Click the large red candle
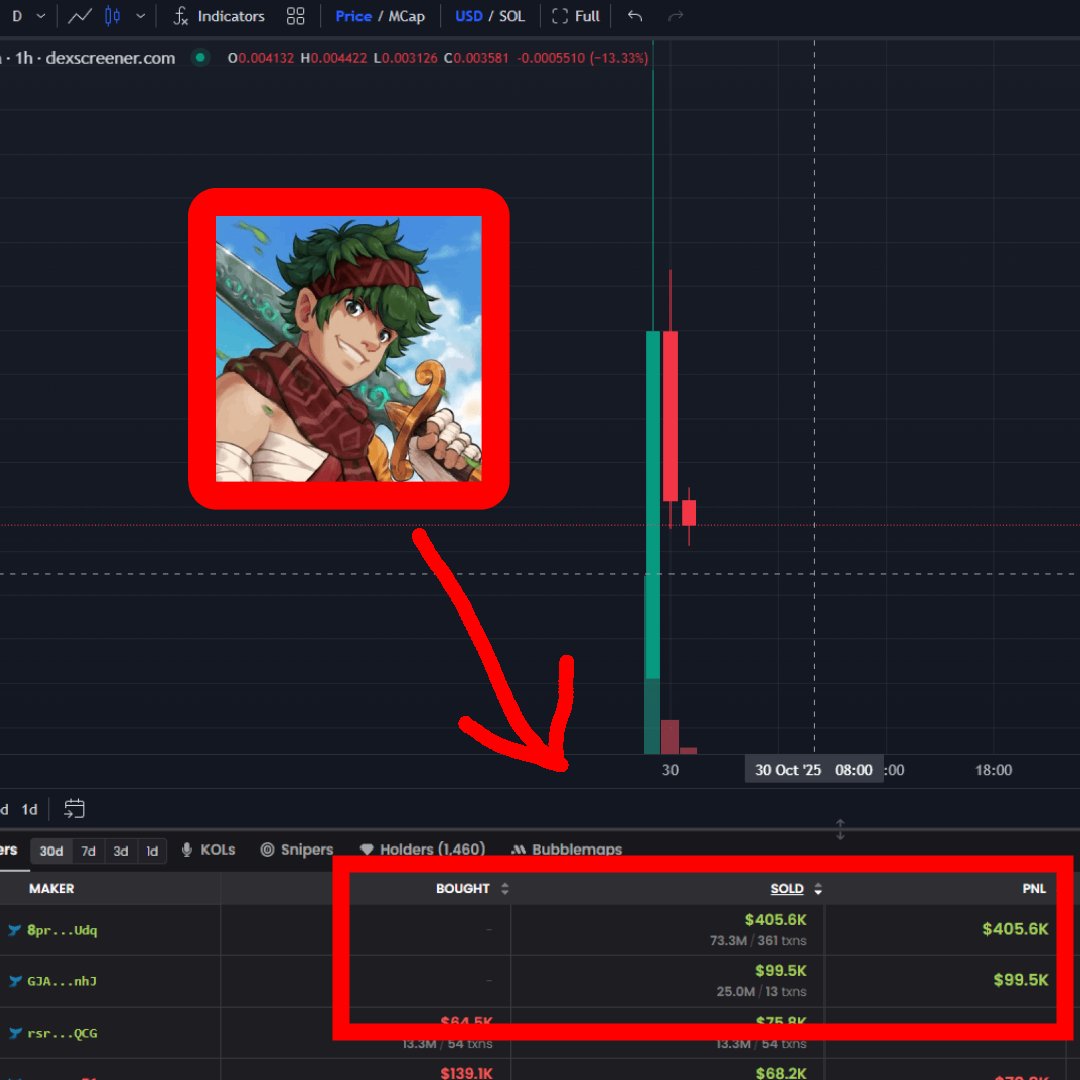 670,416
